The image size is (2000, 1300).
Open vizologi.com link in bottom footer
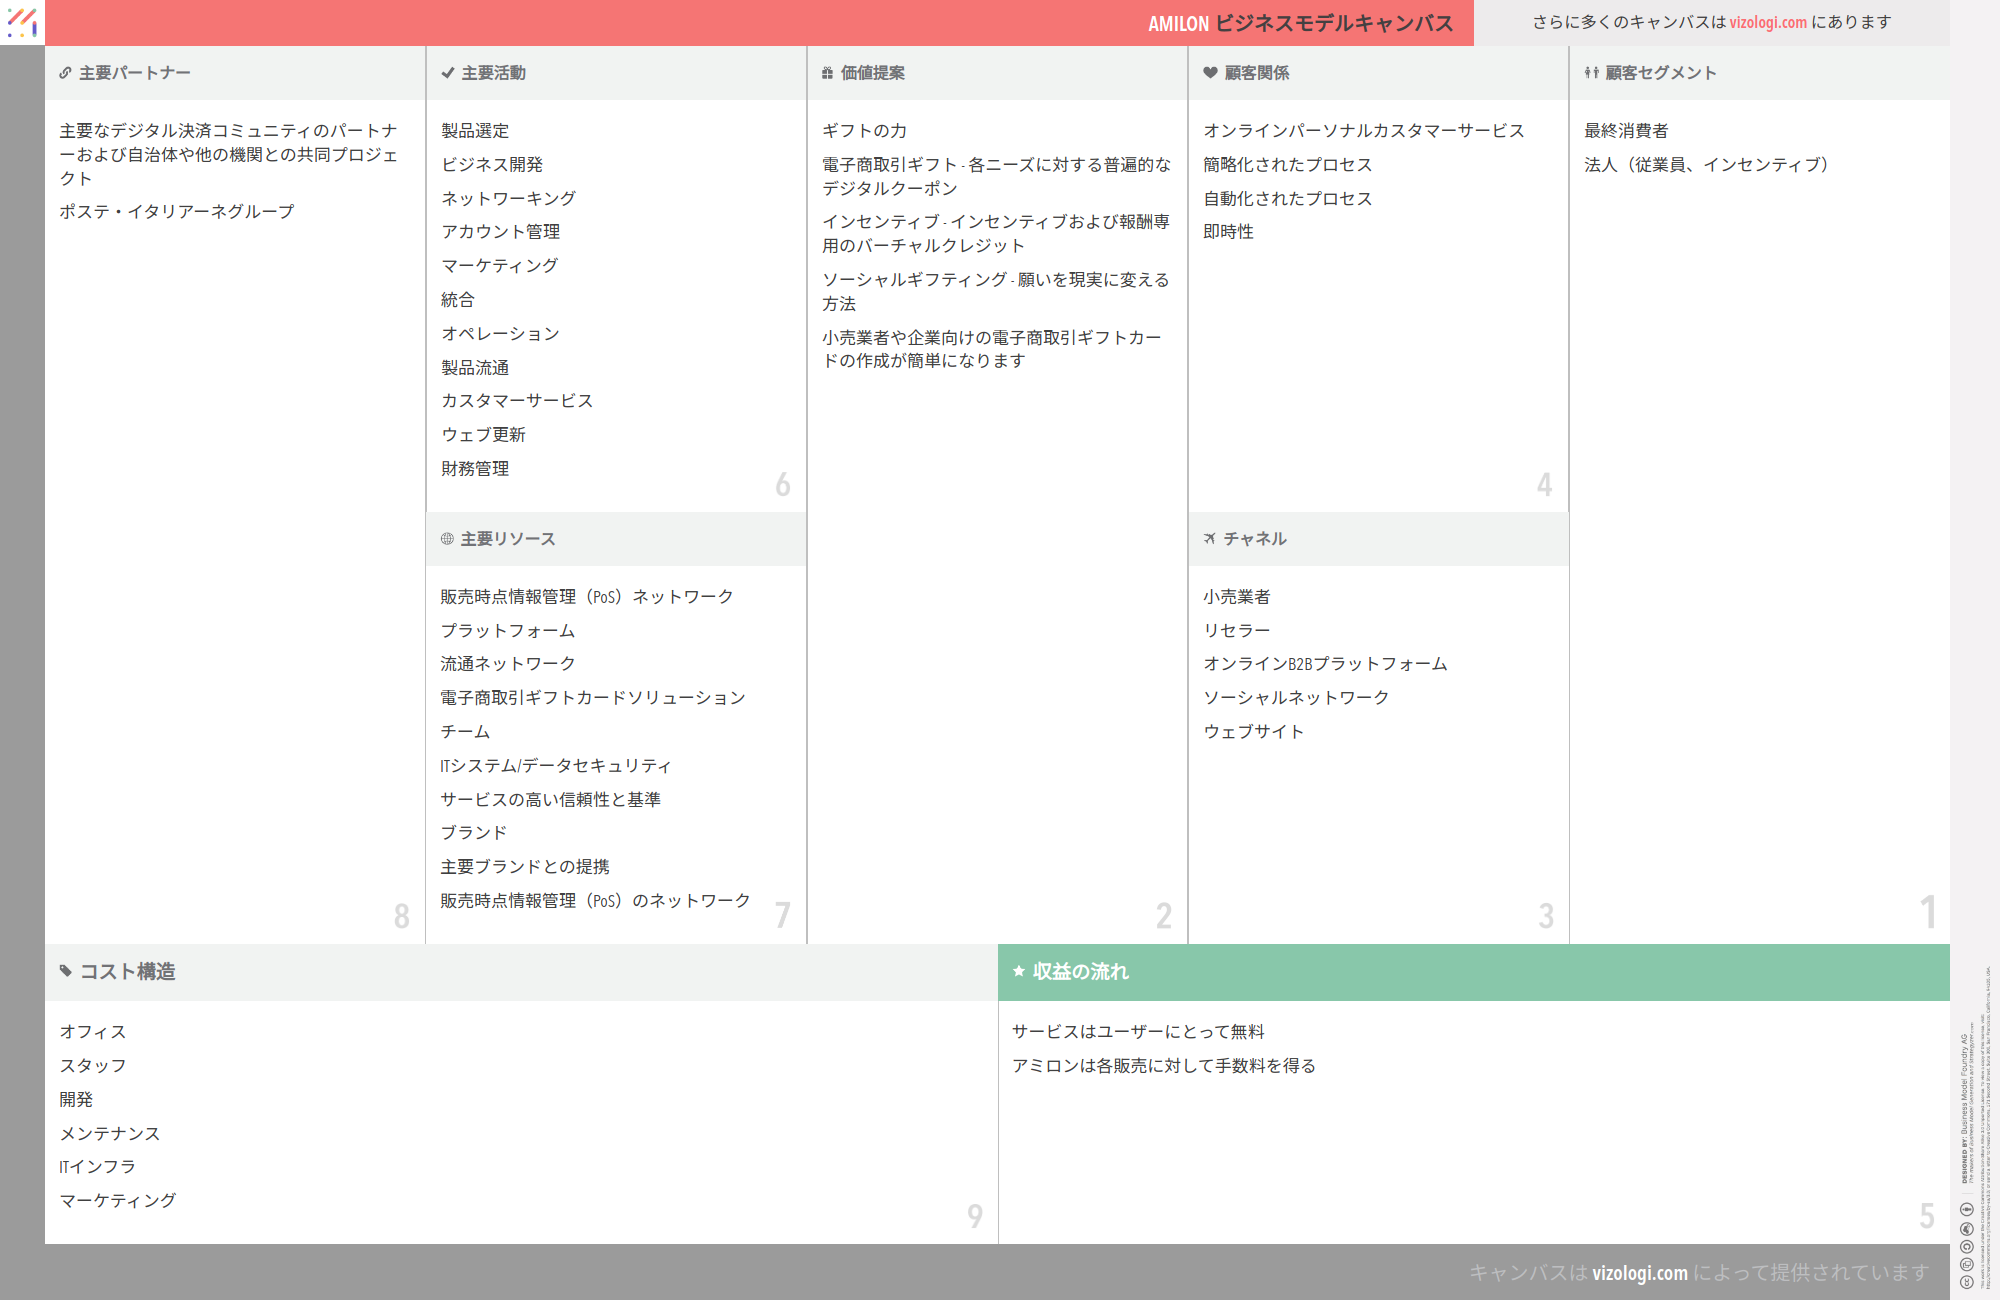[x=1639, y=1273]
